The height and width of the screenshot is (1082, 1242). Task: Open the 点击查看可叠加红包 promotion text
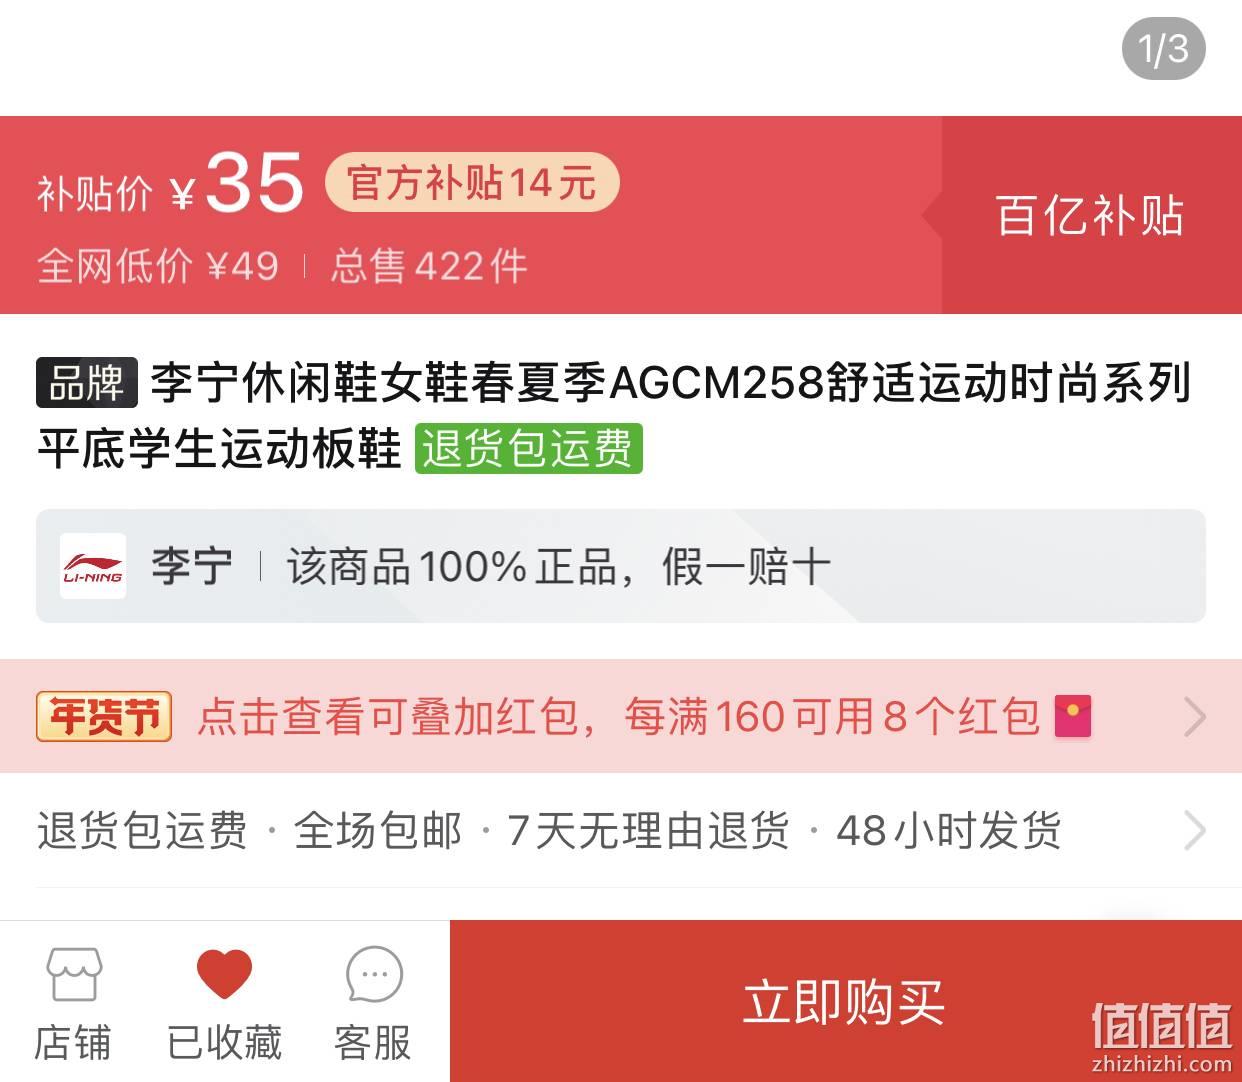point(388,717)
